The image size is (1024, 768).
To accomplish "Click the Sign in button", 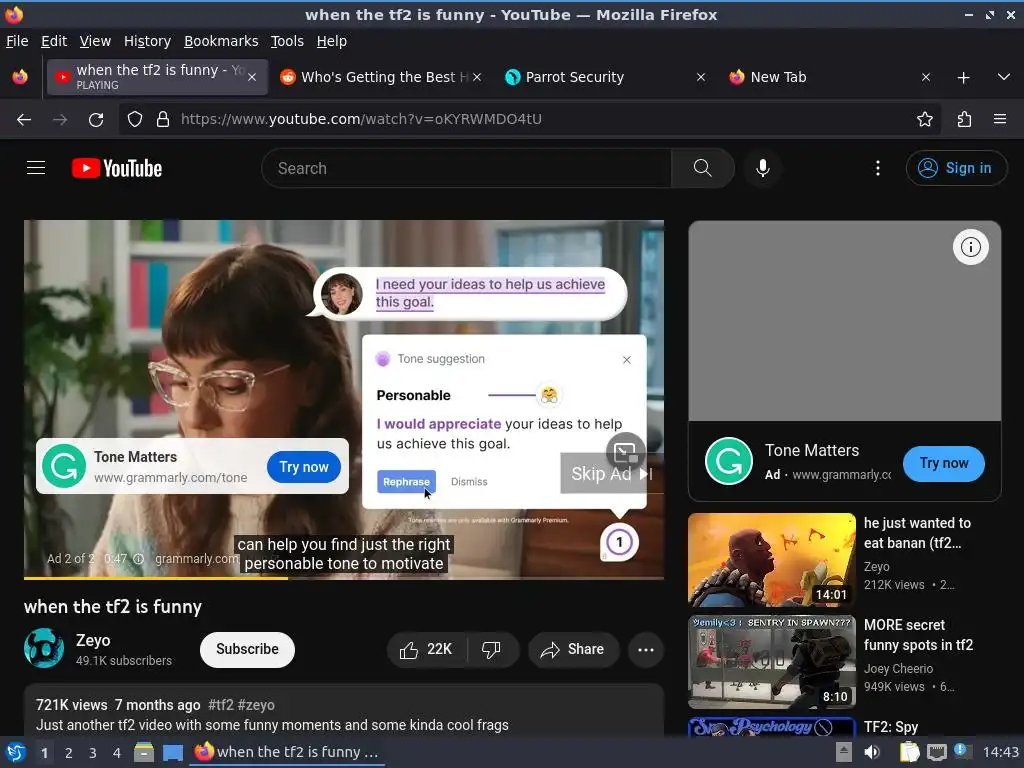I will [x=955, y=168].
